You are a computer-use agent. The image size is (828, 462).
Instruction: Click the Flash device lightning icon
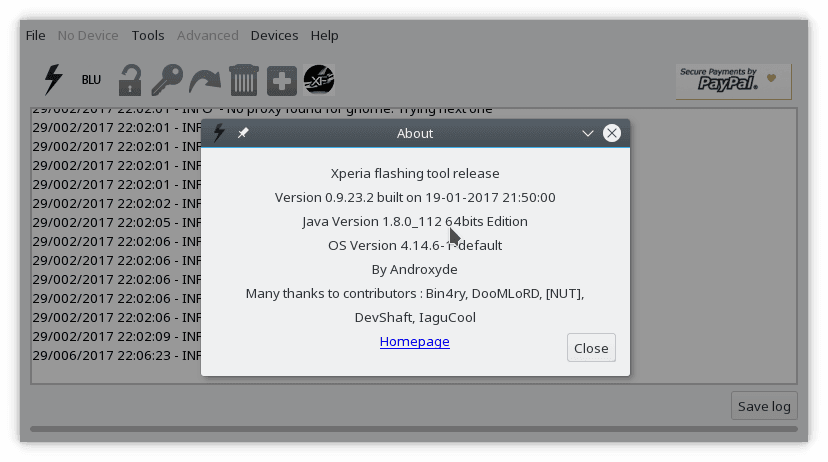click(53, 80)
